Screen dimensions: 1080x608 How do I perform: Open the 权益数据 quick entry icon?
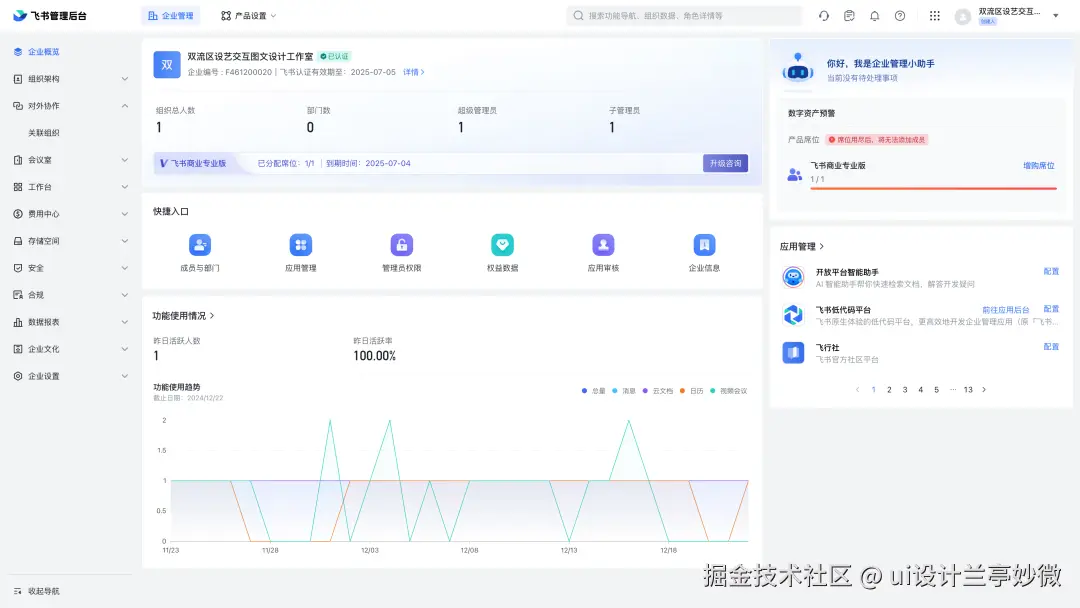(x=502, y=245)
